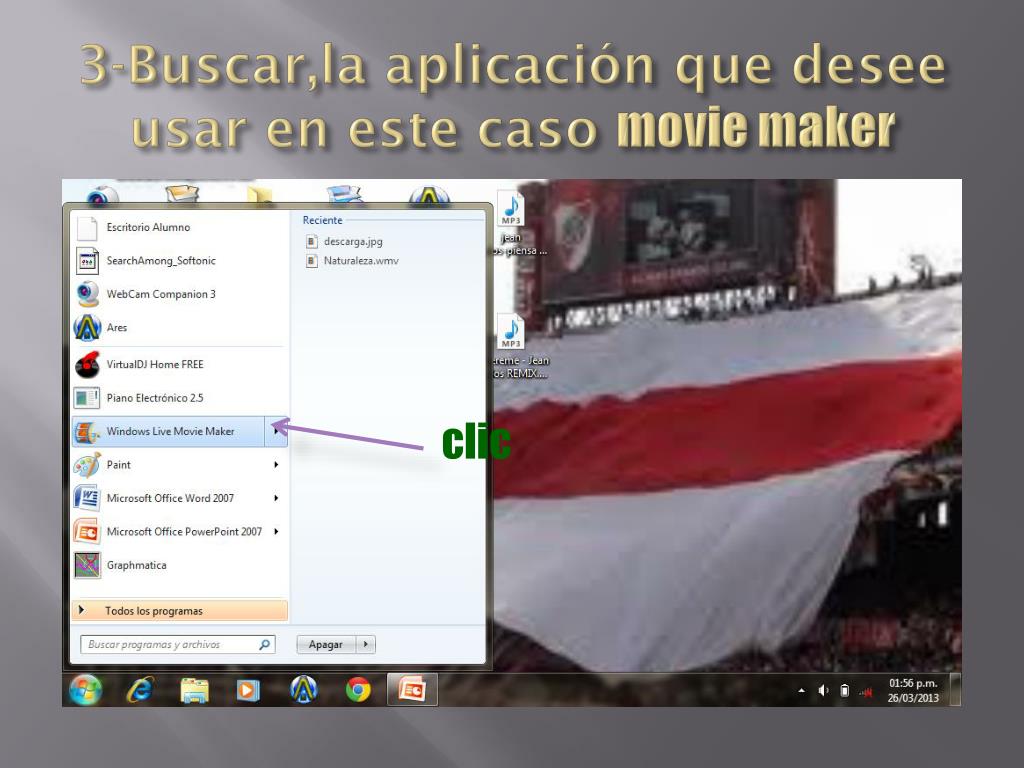1024x768 pixels.
Task: Click the network signal tray icon
Action: coord(866,692)
